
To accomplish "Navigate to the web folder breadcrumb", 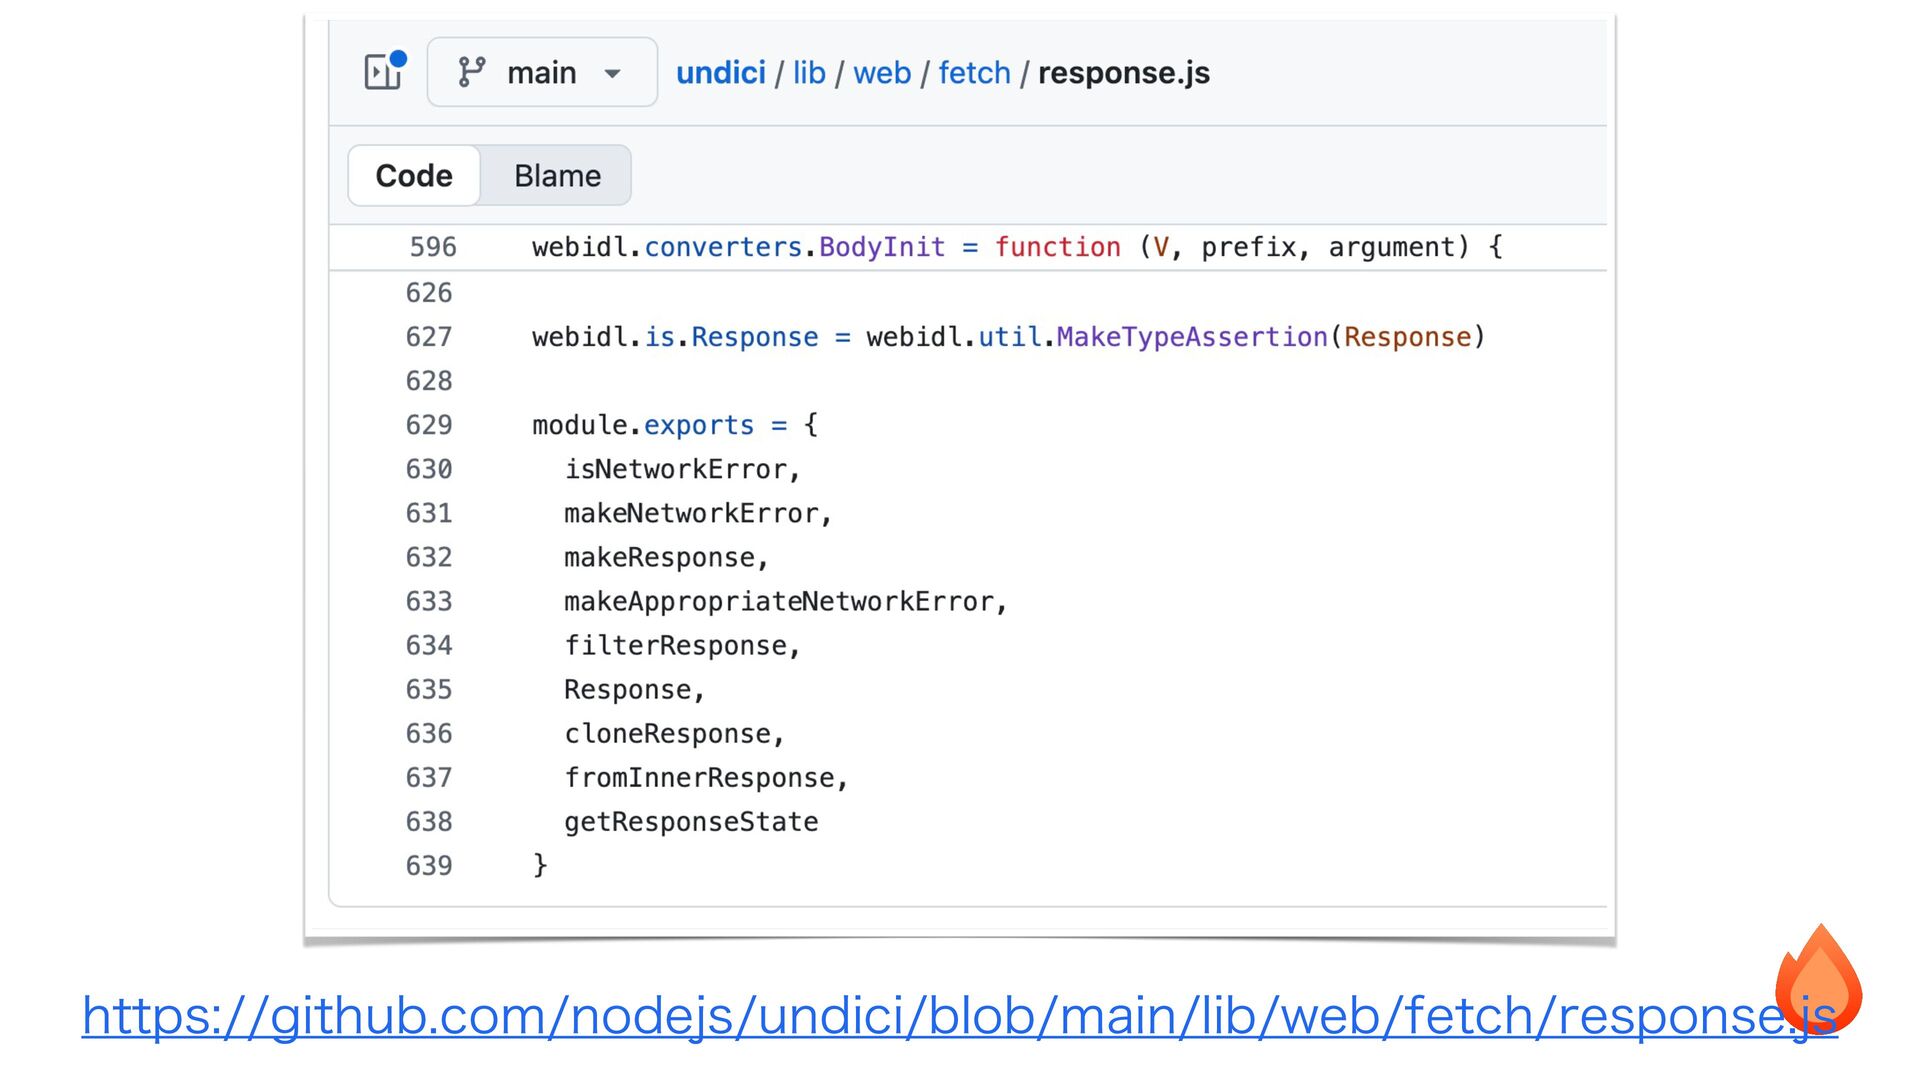I will (881, 73).
